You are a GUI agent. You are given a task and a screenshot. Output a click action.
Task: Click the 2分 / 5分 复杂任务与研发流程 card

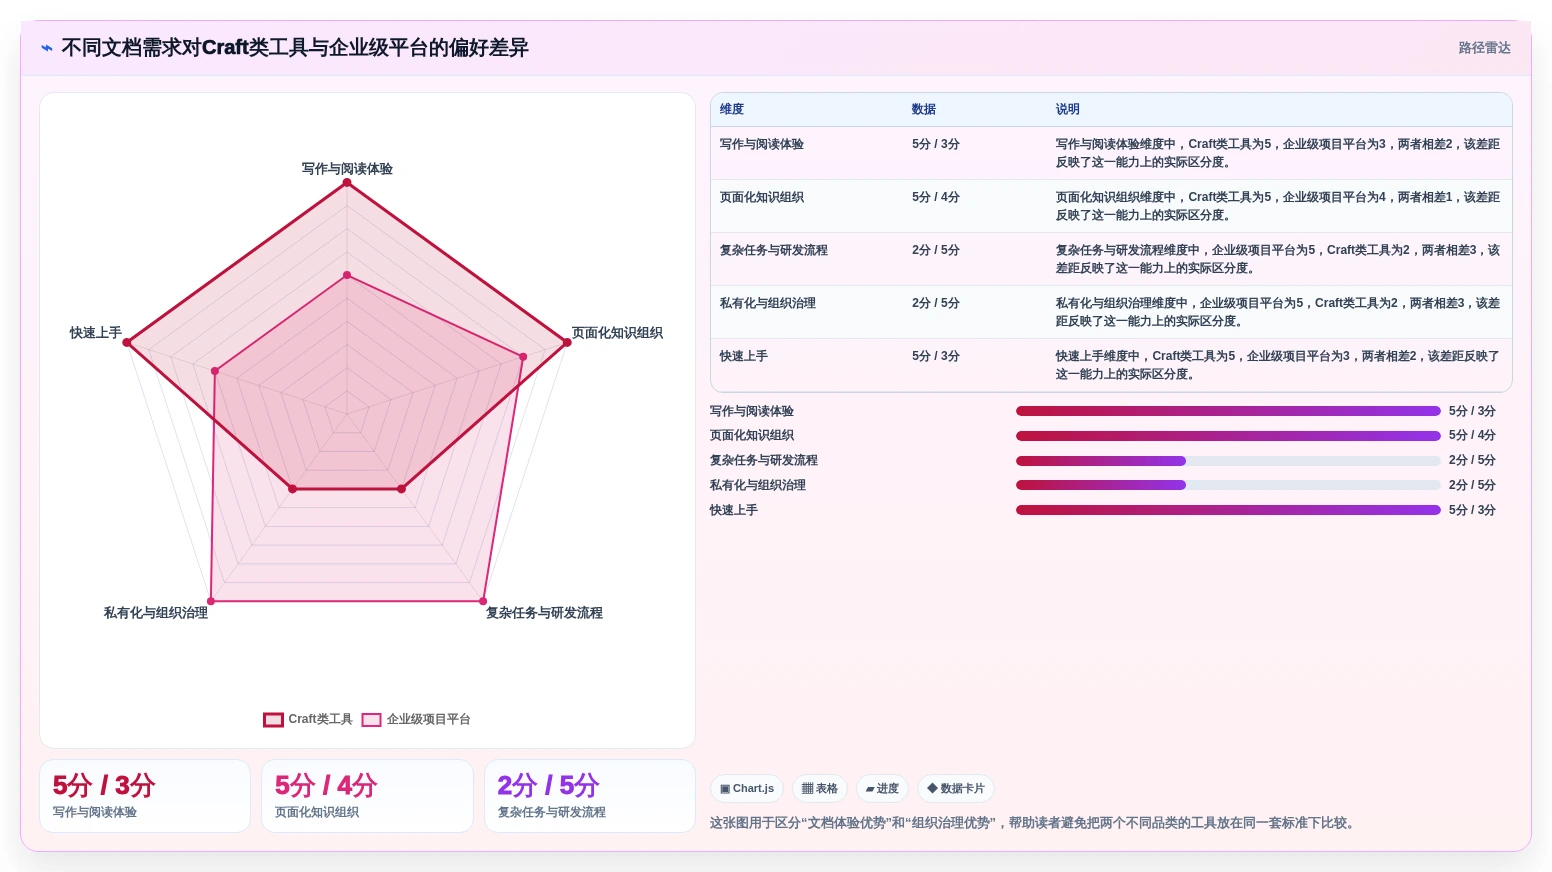tap(590, 796)
